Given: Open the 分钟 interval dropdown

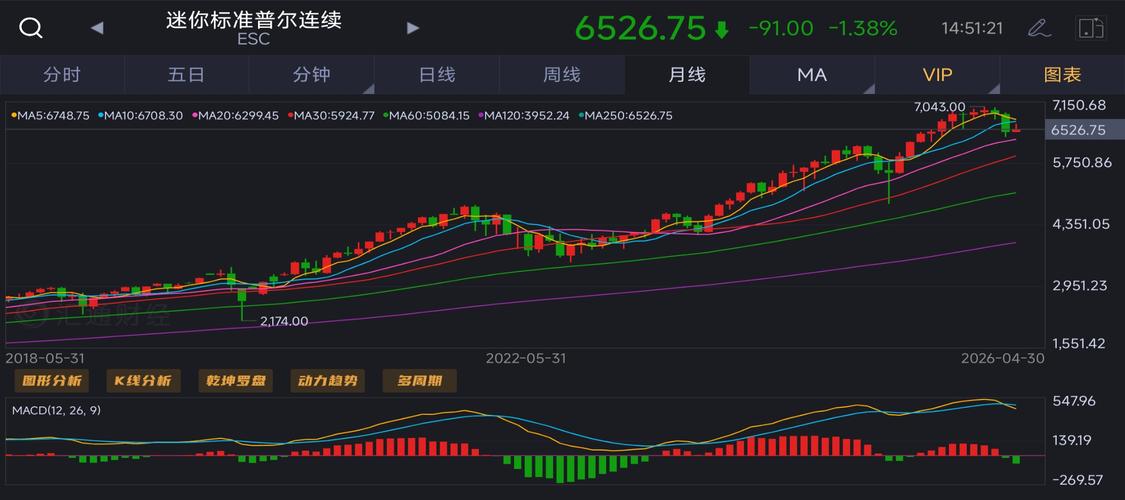Looking at the screenshot, I should click(311, 75).
